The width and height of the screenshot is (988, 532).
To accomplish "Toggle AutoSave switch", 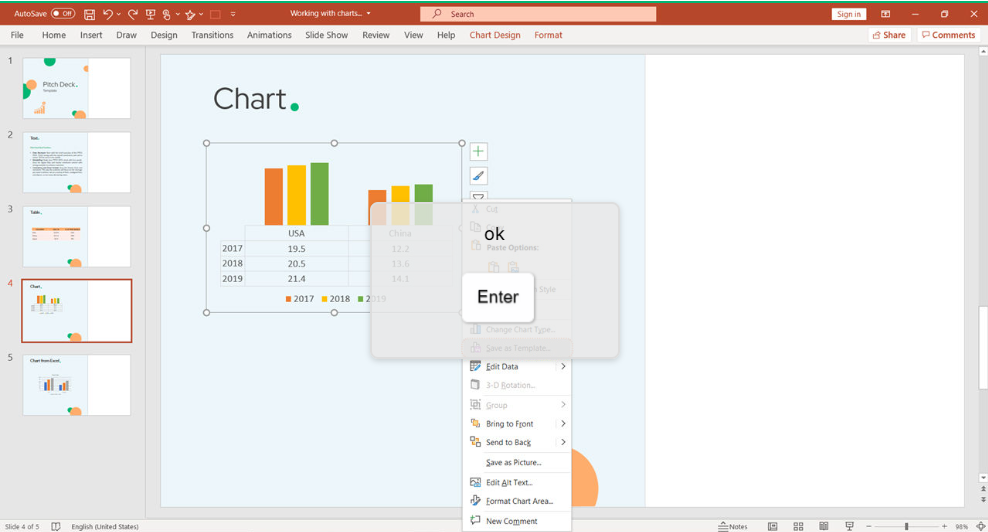I will click(62, 13).
